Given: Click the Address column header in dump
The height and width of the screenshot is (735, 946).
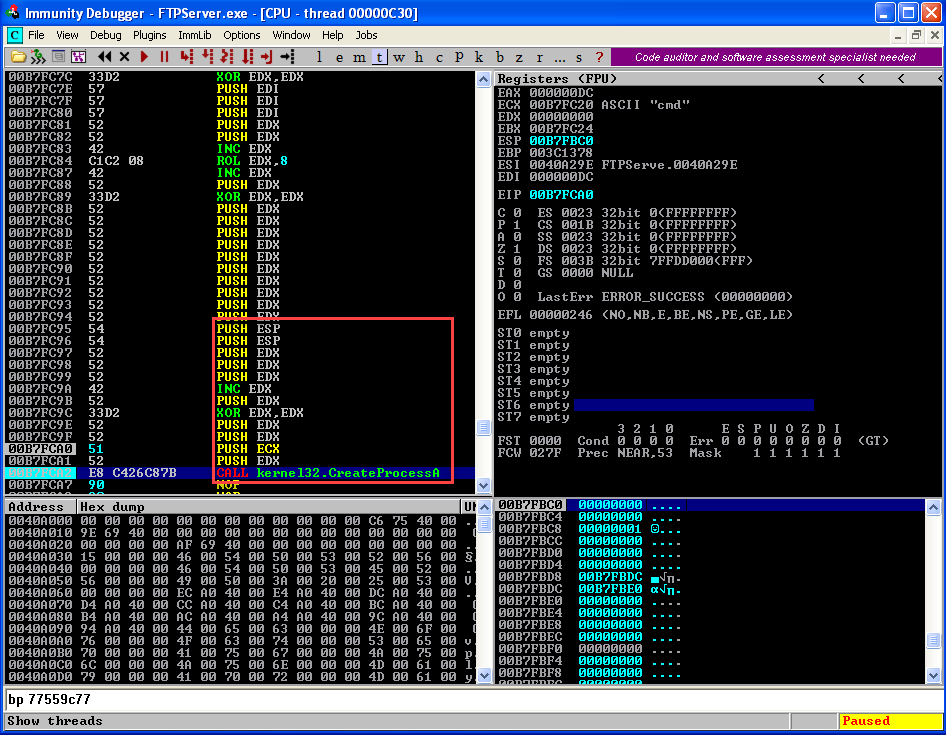Looking at the screenshot, I should (40, 507).
